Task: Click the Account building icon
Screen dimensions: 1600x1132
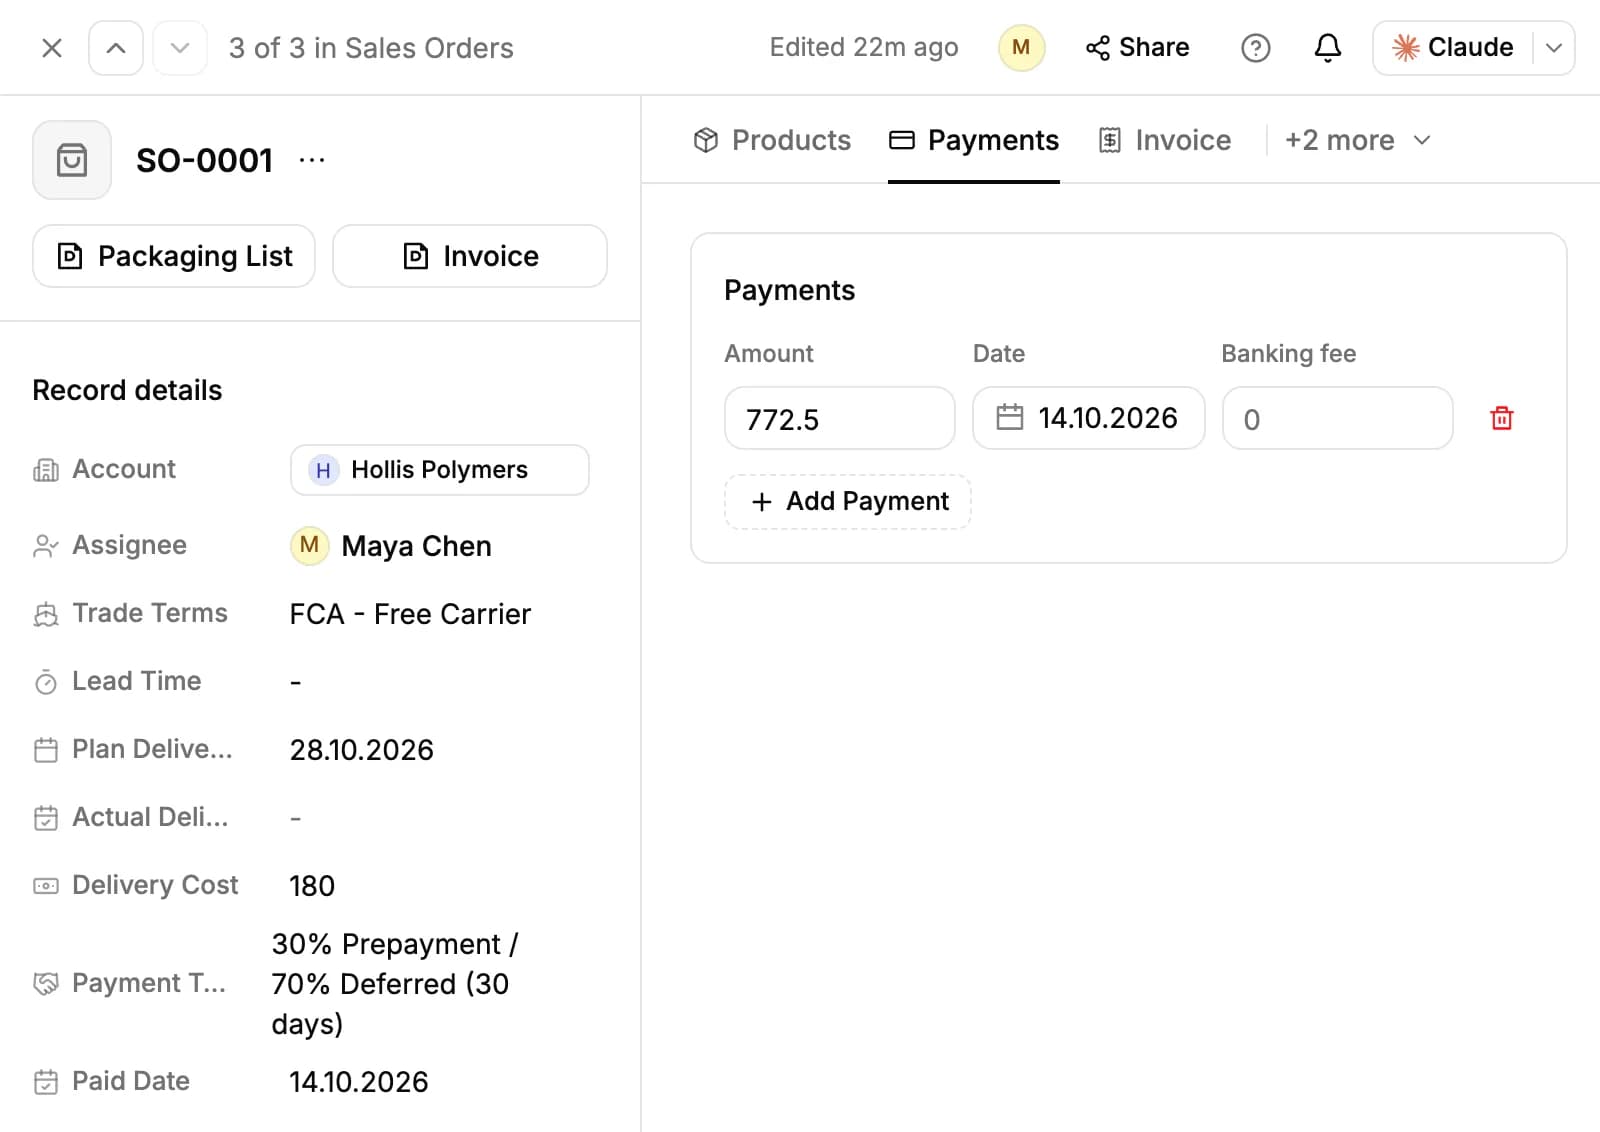Action: coord(46,470)
